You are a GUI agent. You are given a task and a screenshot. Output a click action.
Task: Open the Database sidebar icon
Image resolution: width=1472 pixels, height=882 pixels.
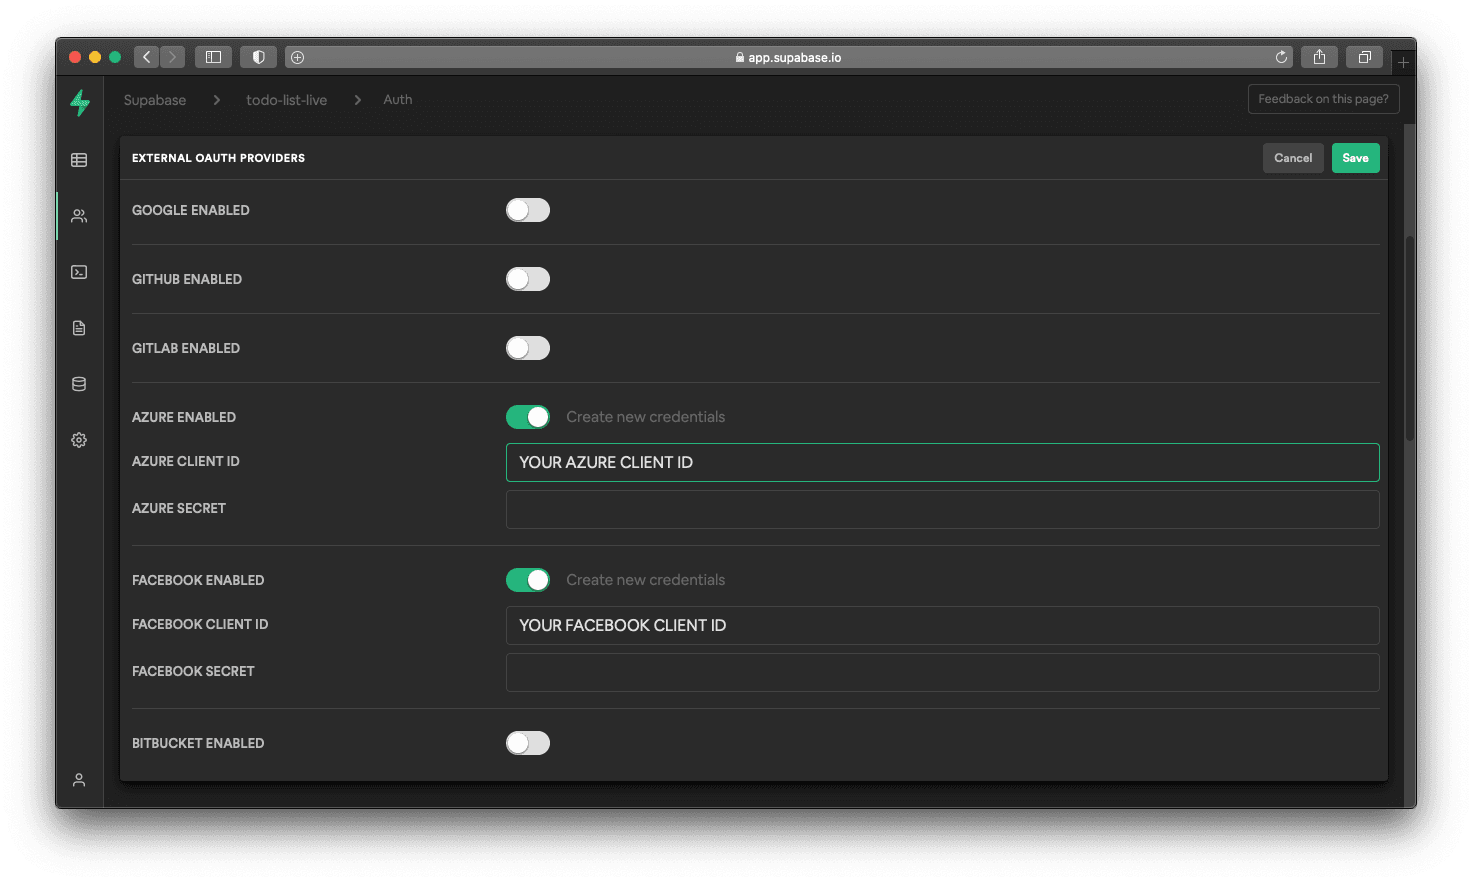coord(79,384)
